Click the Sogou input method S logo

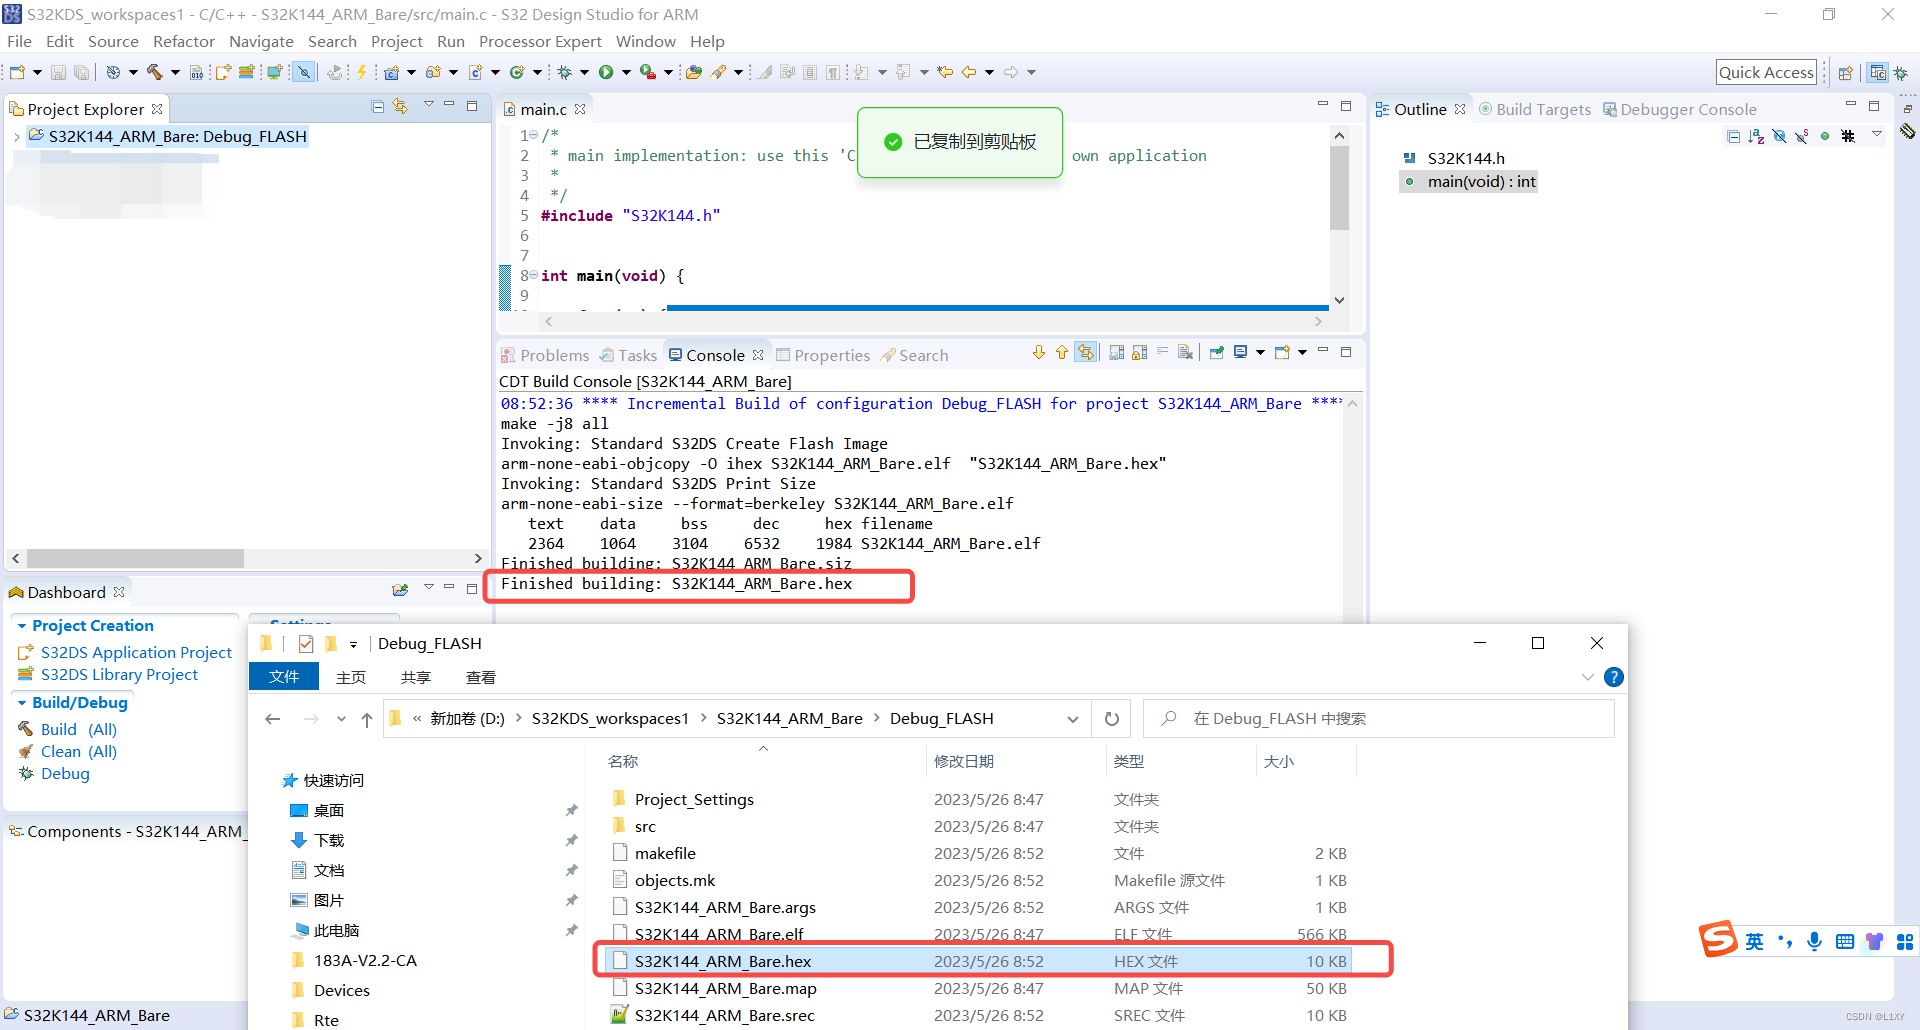1718,939
